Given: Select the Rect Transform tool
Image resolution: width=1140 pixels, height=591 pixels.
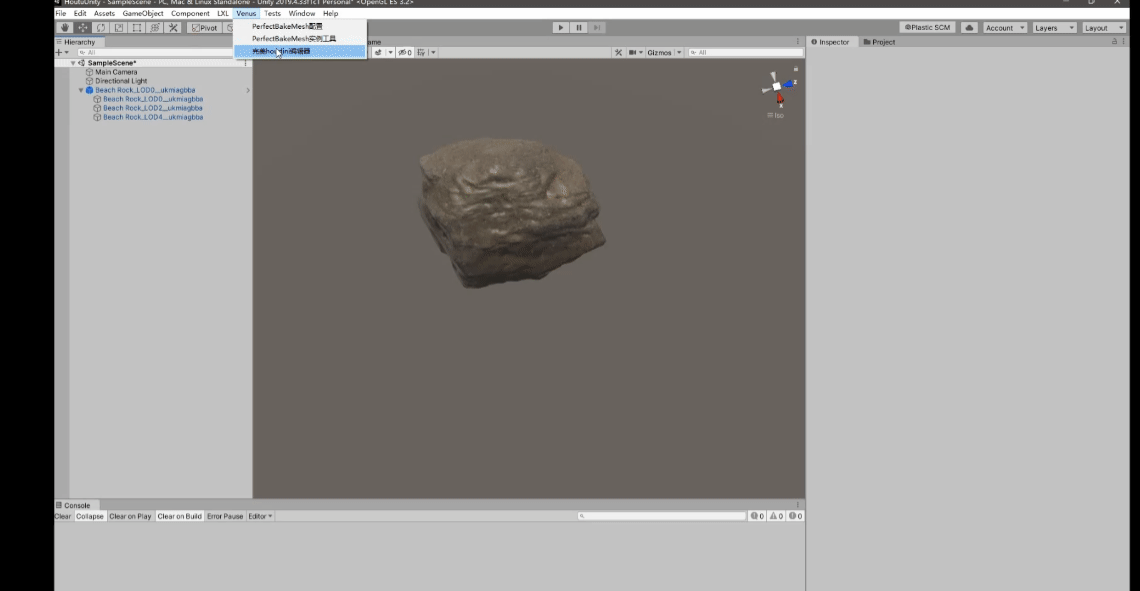Looking at the screenshot, I should 137,28.
